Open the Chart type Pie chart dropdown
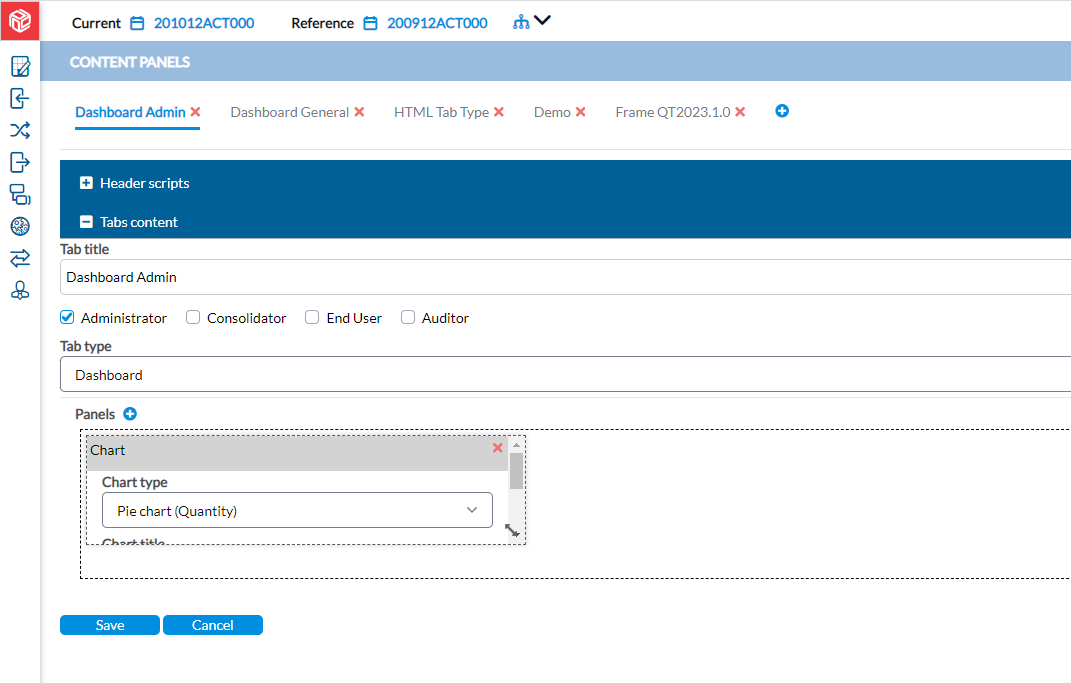 pos(297,510)
